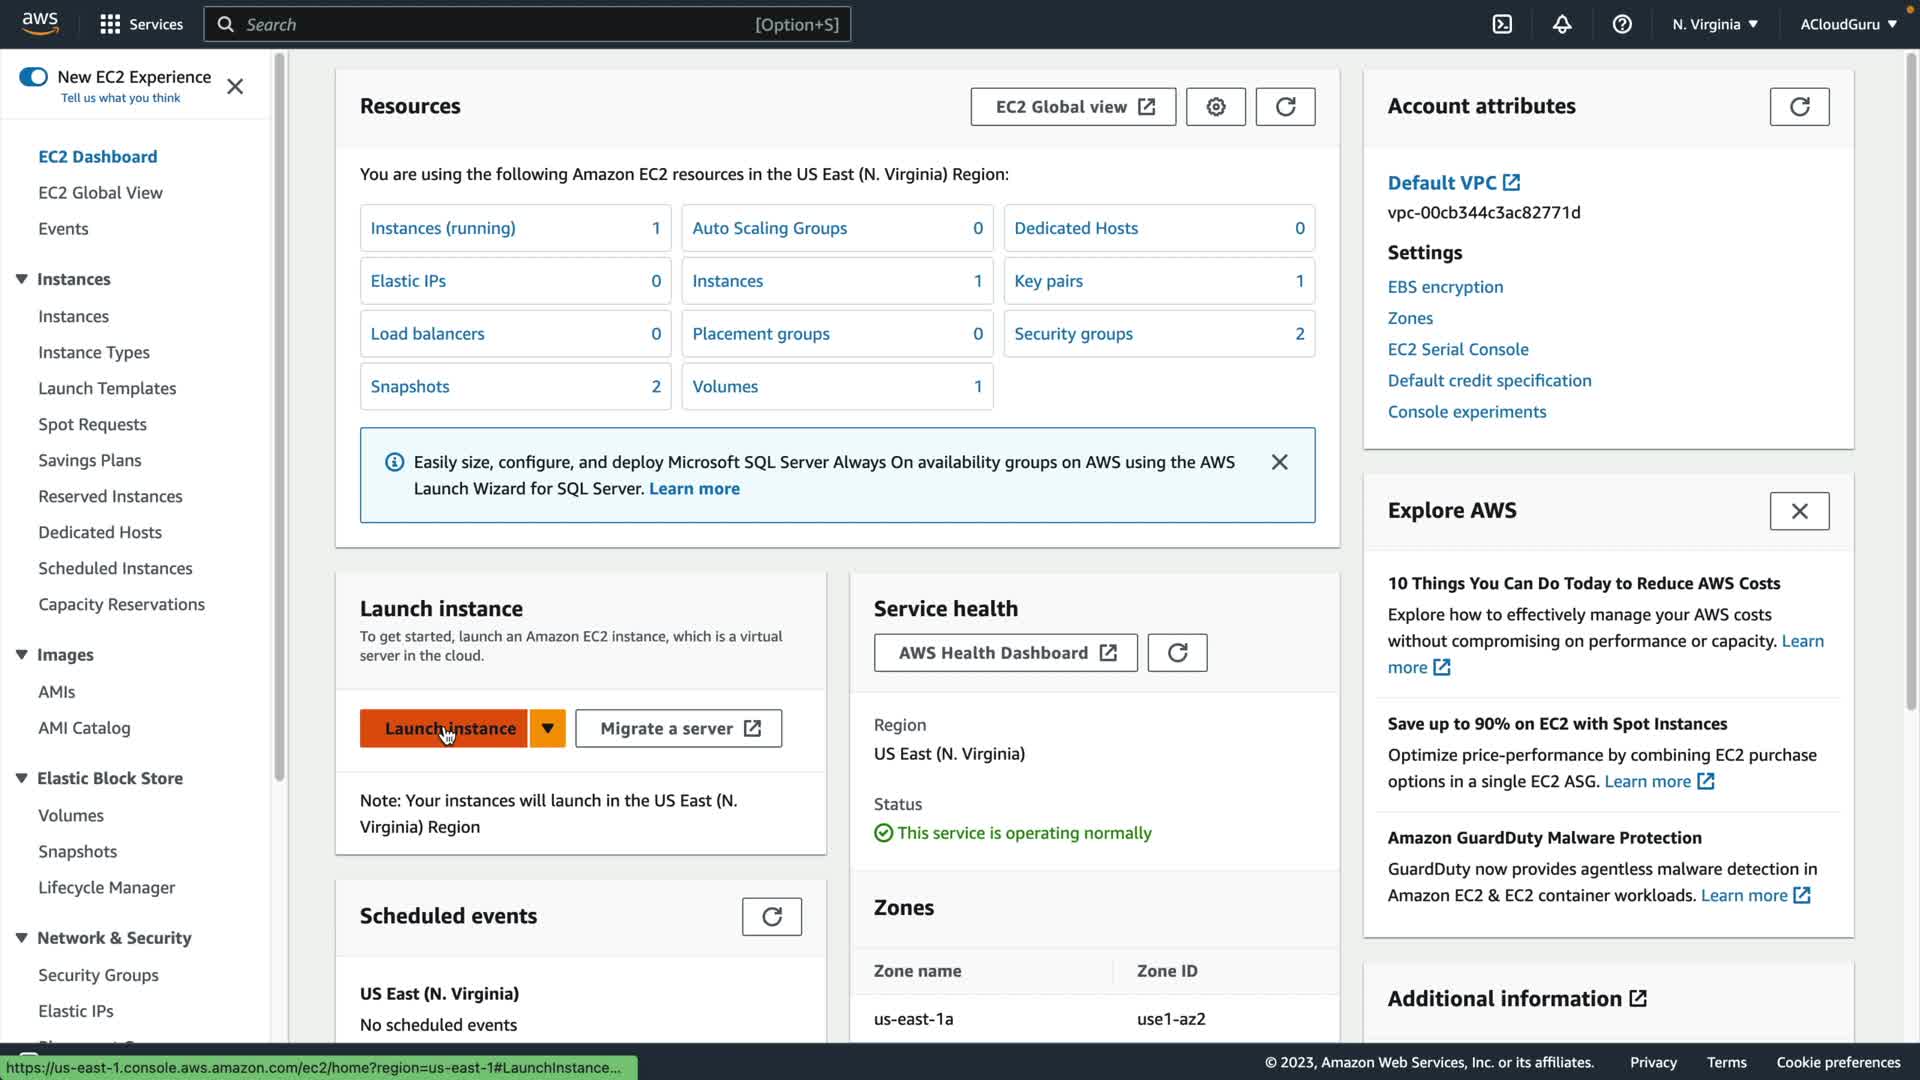Open the Launch instance dropdown arrow
Image resolution: width=1920 pixels, height=1080 pixels.
(548, 728)
